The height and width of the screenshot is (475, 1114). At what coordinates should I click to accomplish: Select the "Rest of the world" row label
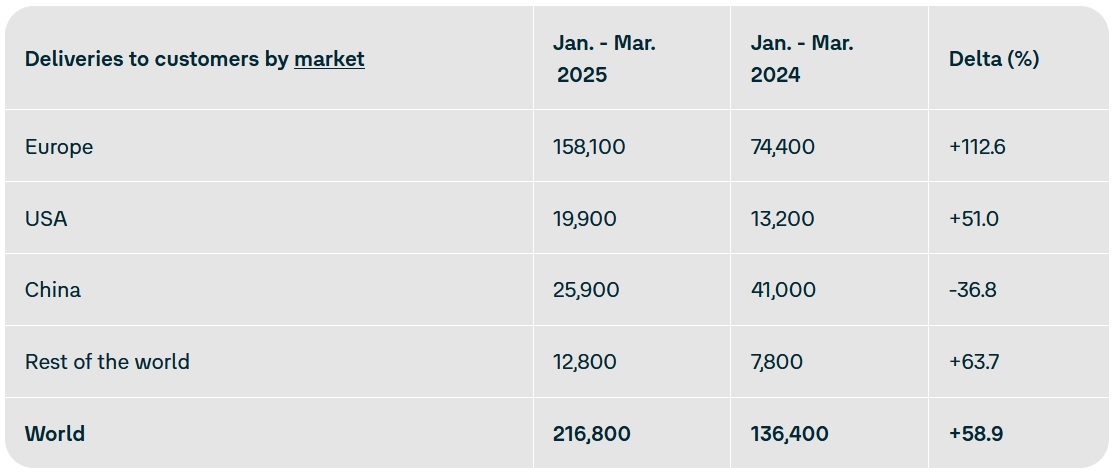point(107,362)
